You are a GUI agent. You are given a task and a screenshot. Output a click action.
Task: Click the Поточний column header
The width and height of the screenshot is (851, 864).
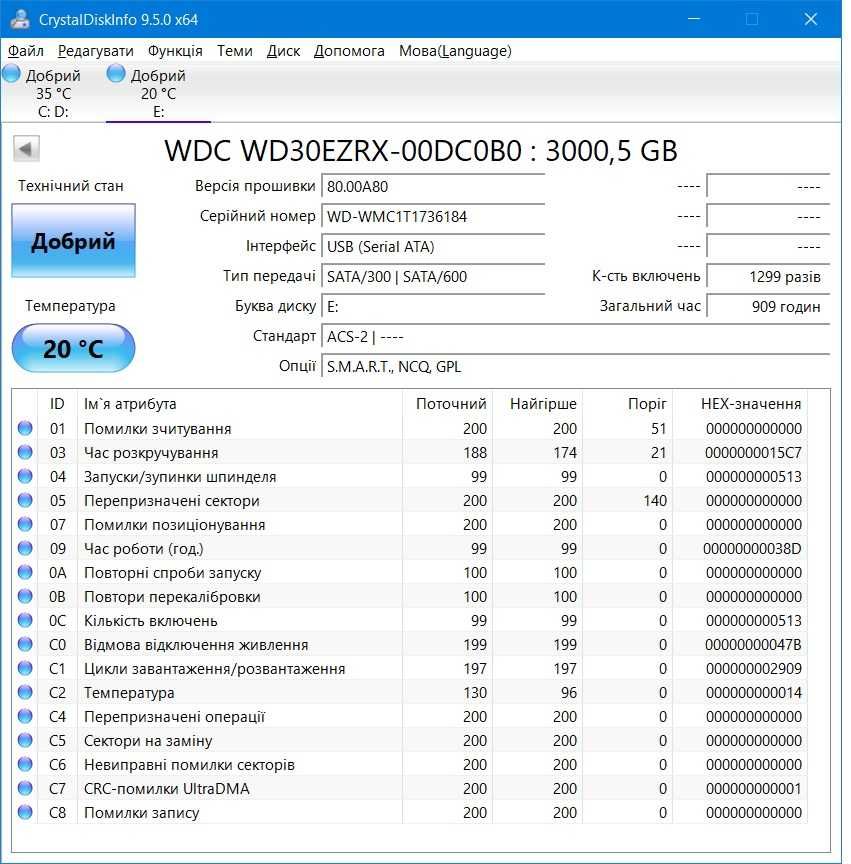[x=451, y=404]
